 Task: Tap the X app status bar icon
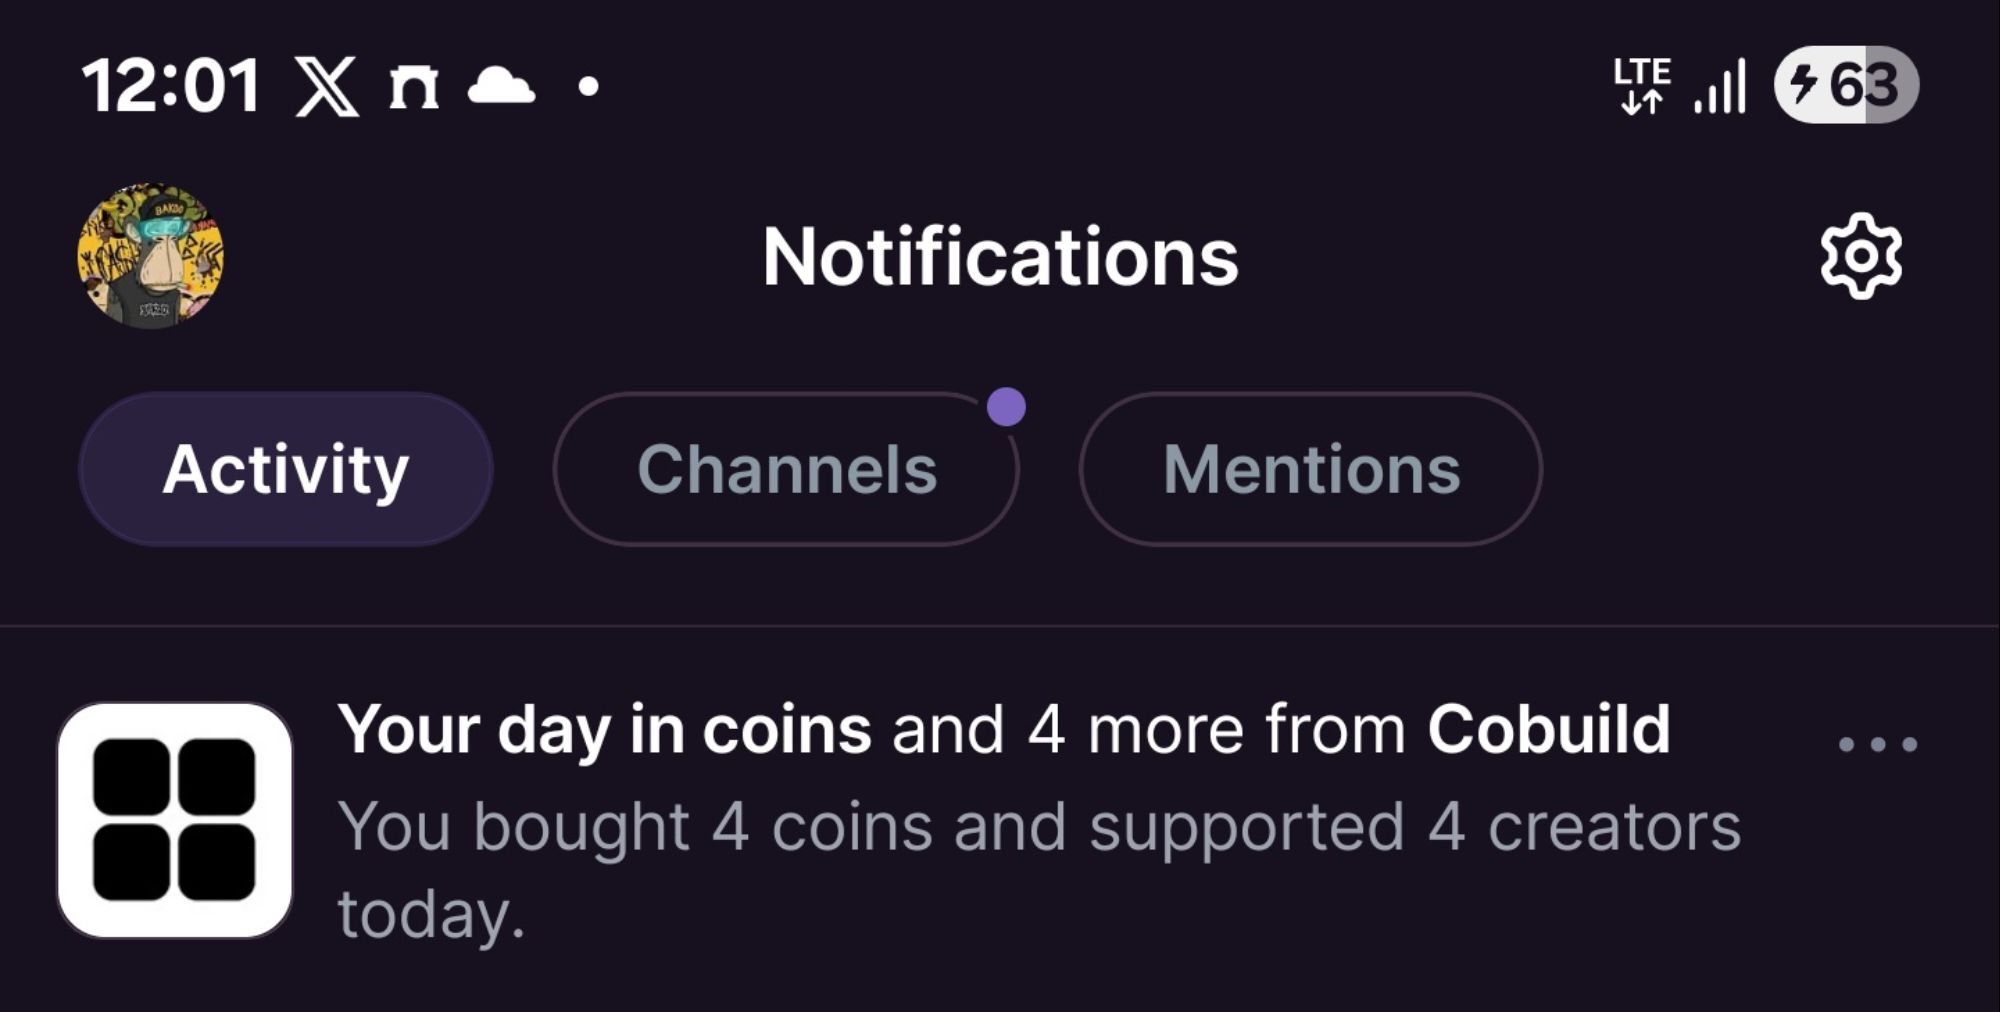coord(327,86)
